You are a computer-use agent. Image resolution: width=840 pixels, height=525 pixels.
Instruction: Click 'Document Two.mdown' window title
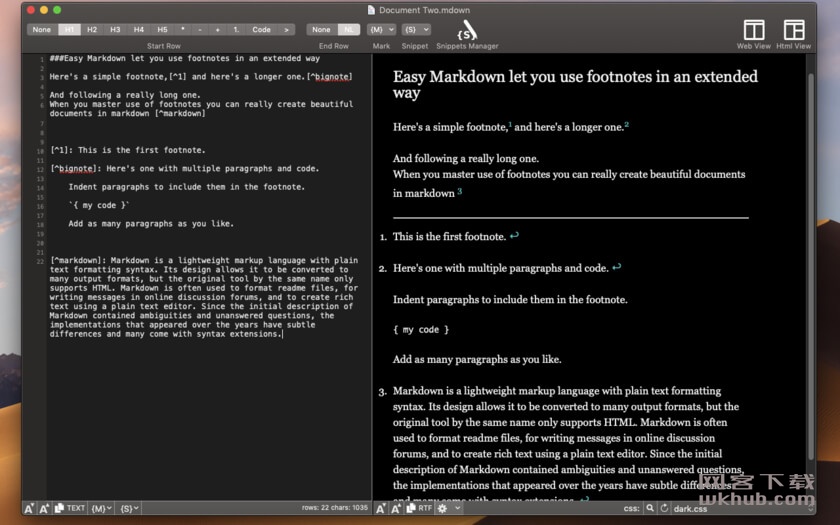[x=424, y=10]
